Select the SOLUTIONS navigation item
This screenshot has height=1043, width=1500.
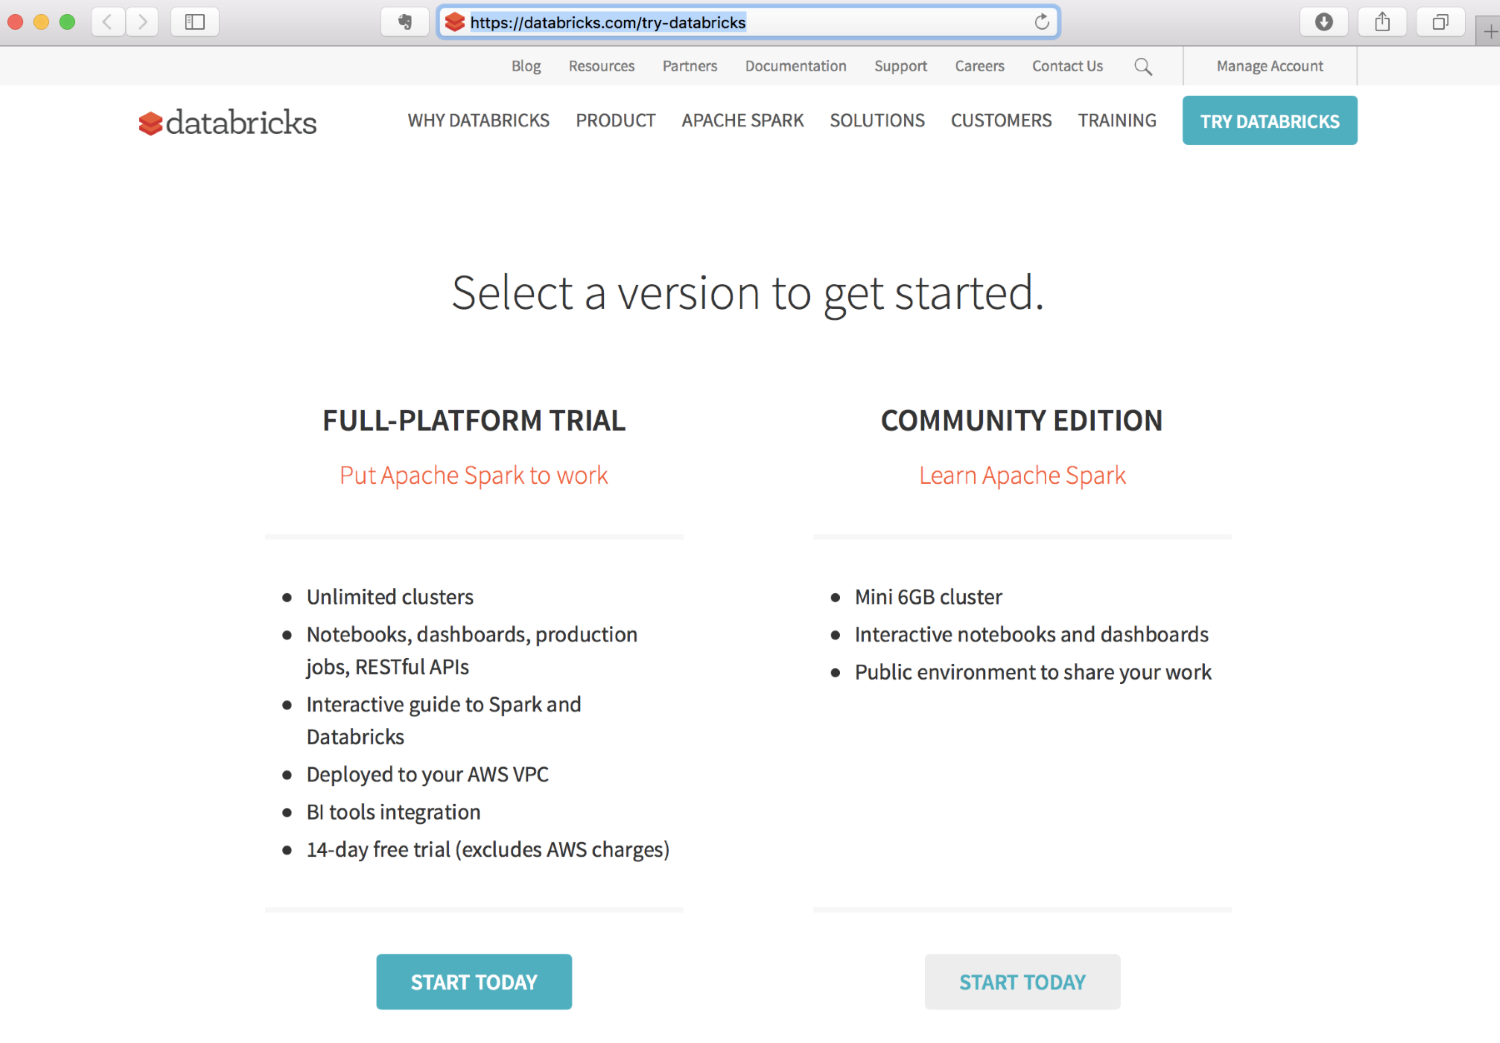click(877, 120)
